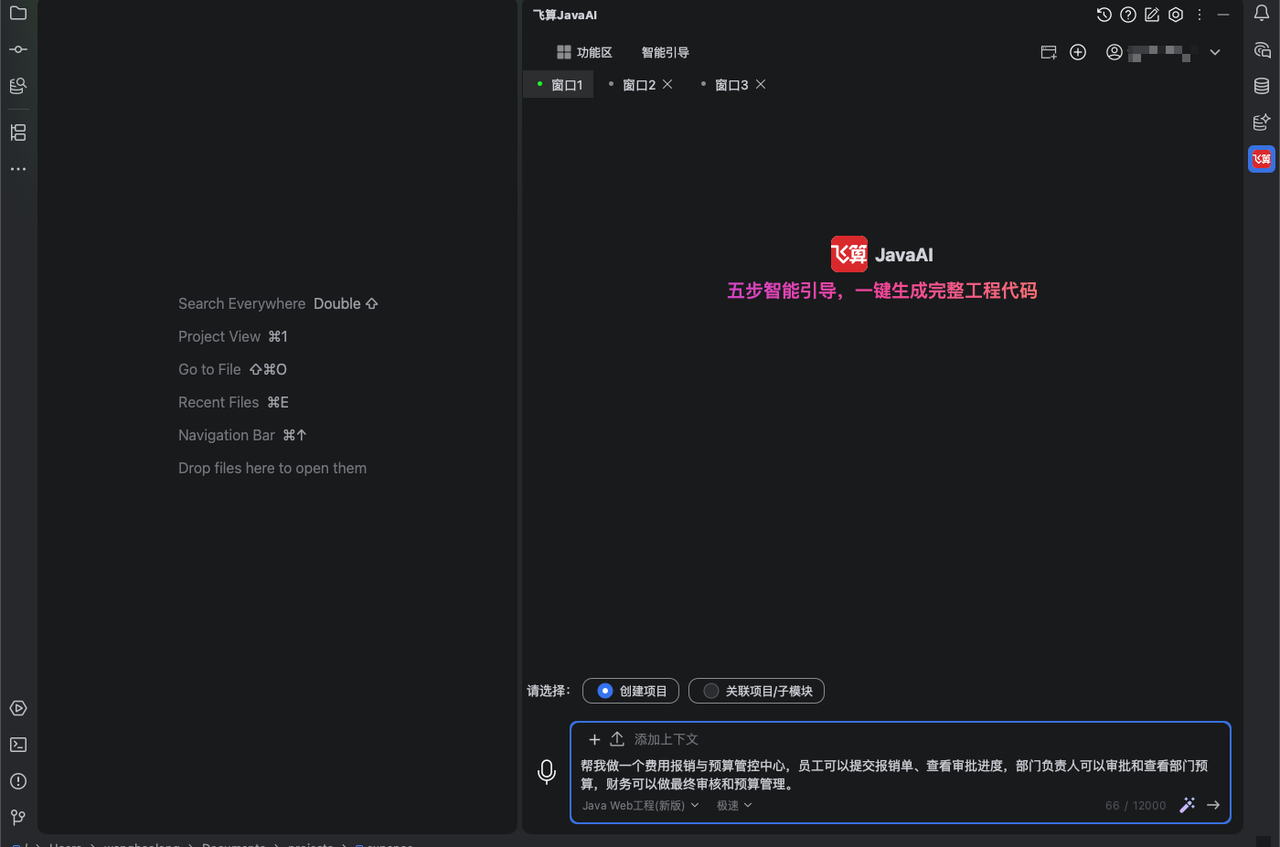Open the Project folder tool window
Image resolution: width=1280 pixels, height=847 pixels.
point(18,14)
